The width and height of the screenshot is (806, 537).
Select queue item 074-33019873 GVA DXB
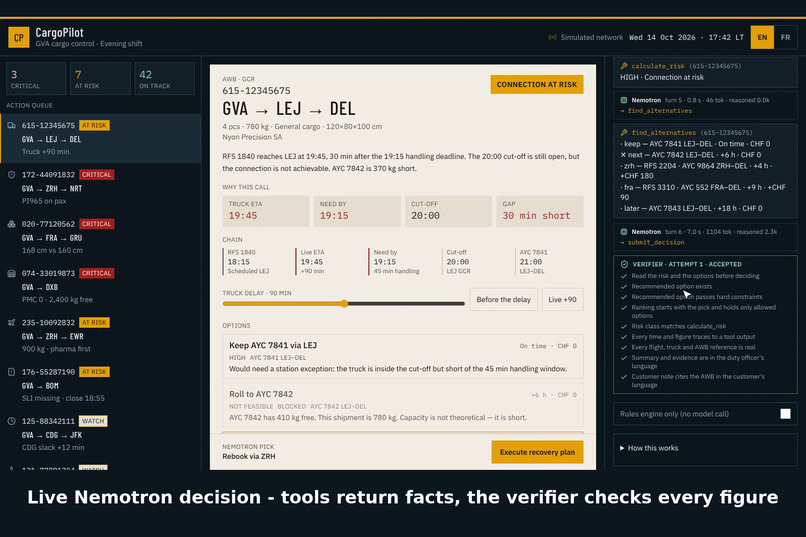101,286
